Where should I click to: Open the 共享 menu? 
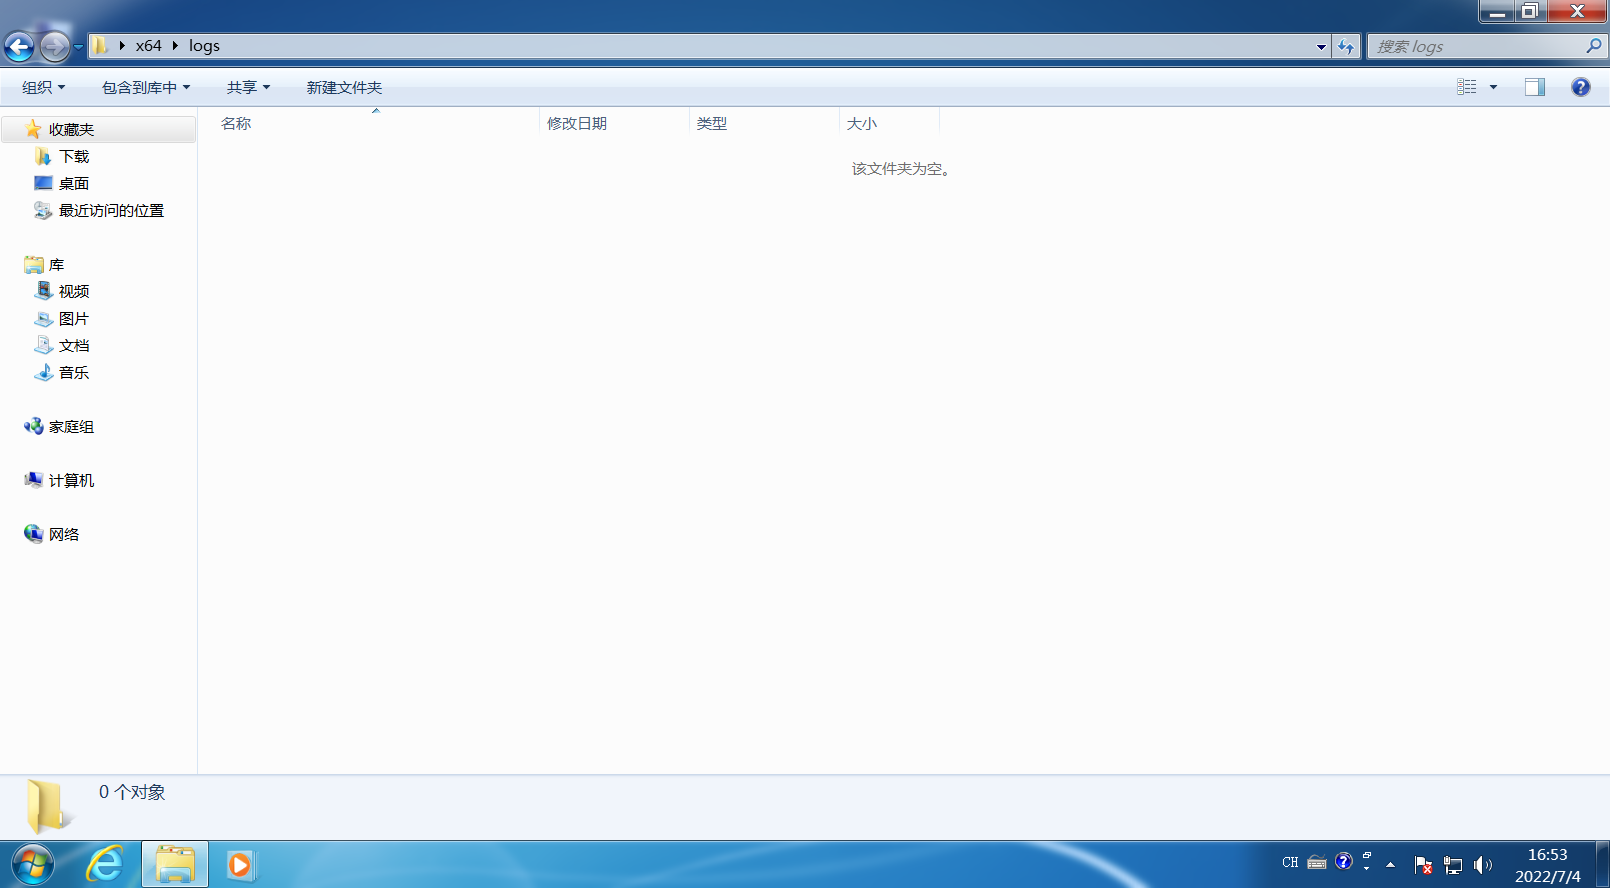point(248,87)
